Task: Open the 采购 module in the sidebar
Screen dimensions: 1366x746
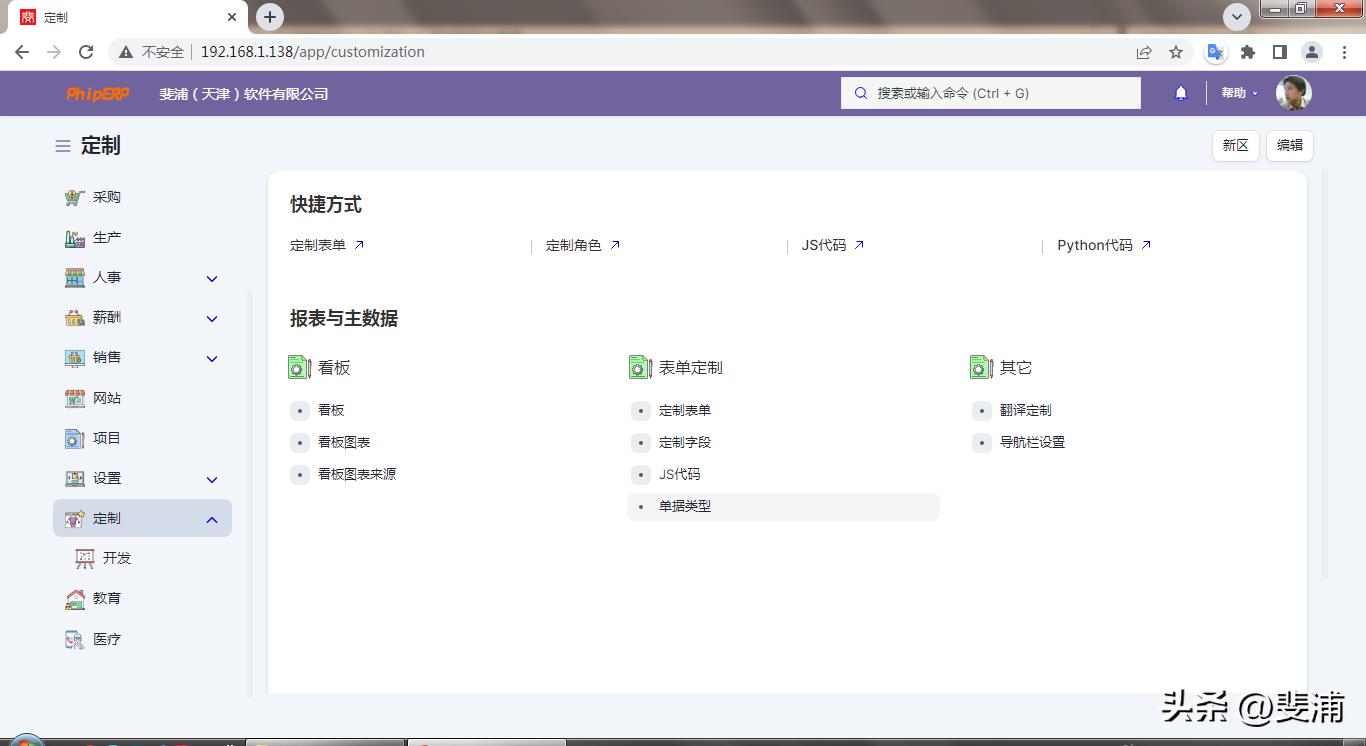Action: 106,197
